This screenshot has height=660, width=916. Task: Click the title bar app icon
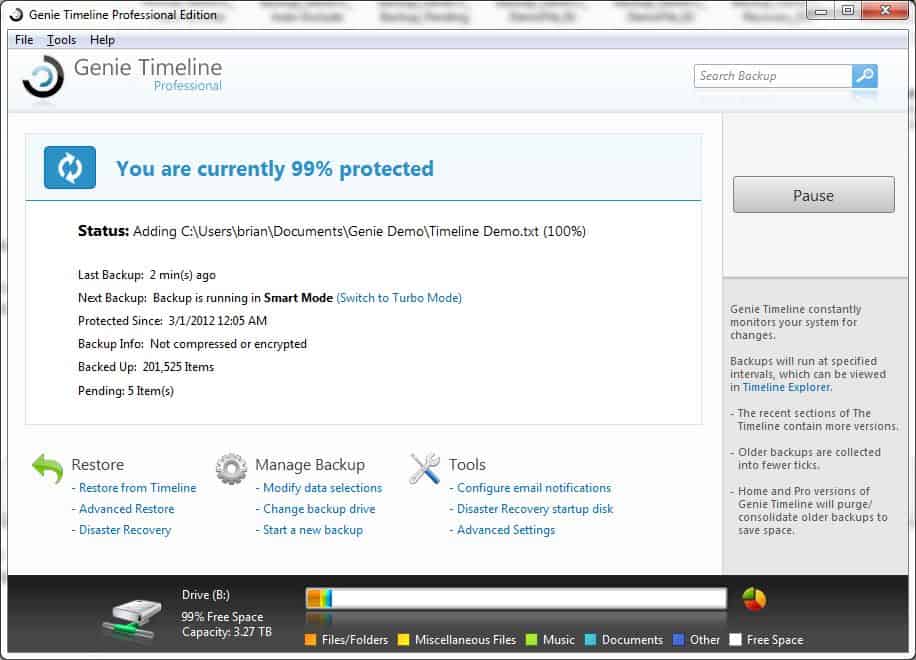pyautogui.click(x=16, y=15)
